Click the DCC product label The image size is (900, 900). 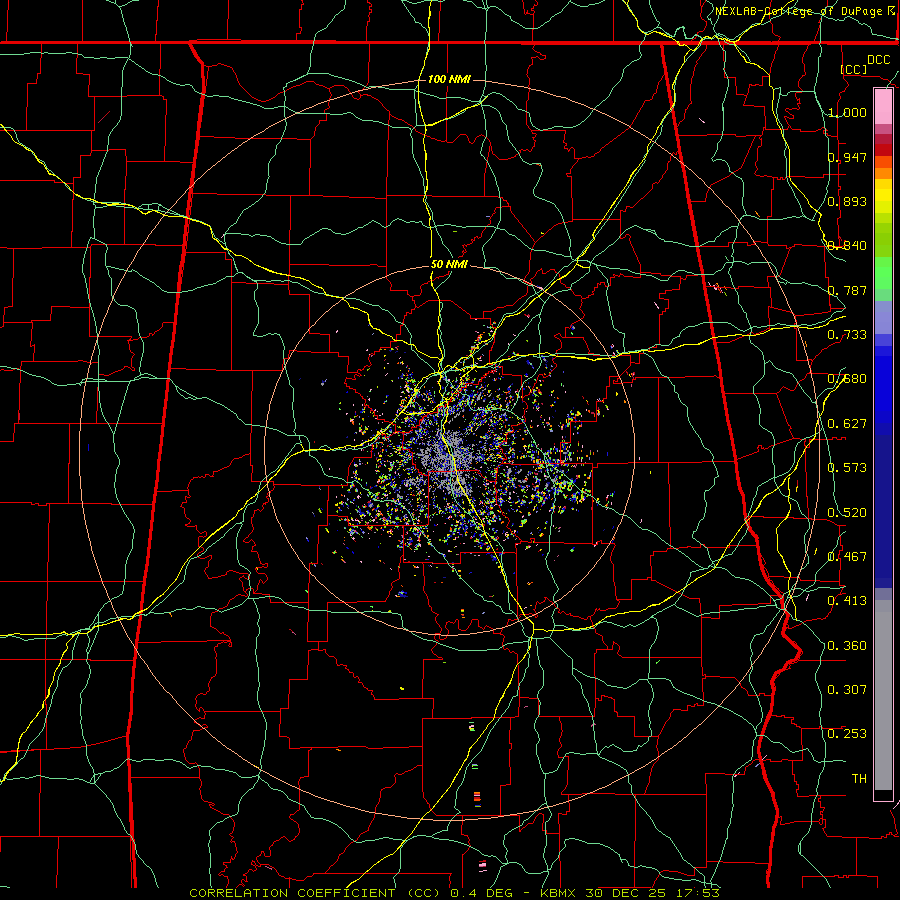click(x=878, y=60)
